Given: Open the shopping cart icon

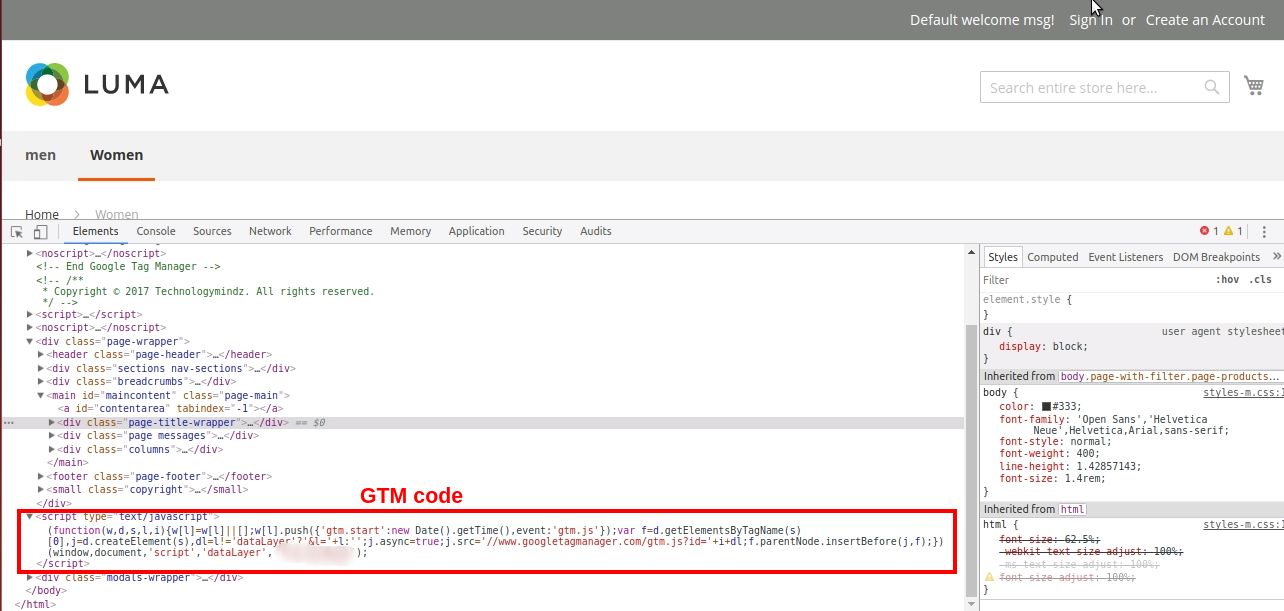Looking at the screenshot, I should pyautogui.click(x=1253, y=86).
